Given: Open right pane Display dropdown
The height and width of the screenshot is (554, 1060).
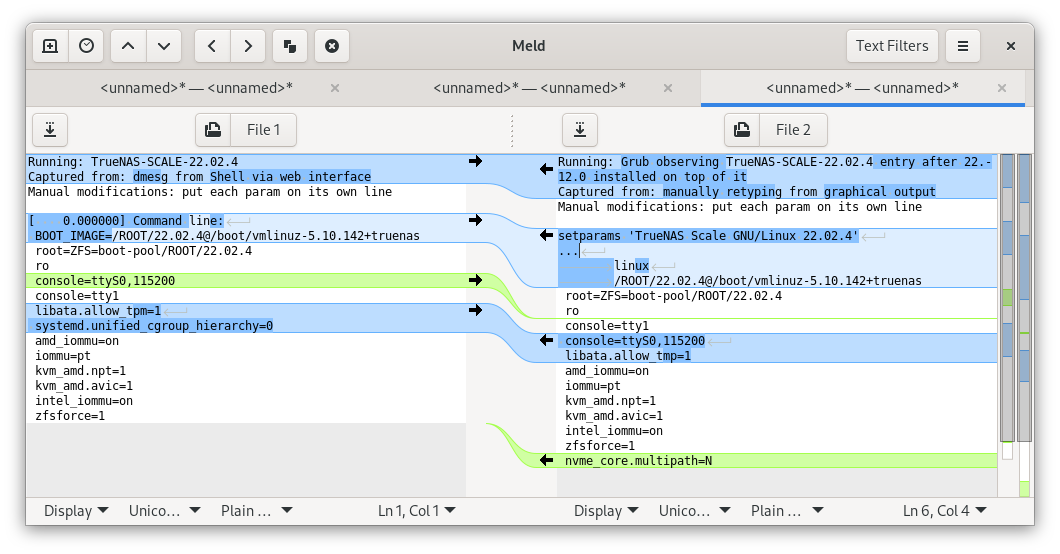Looking at the screenshot, I should click(x=606, y=511).
